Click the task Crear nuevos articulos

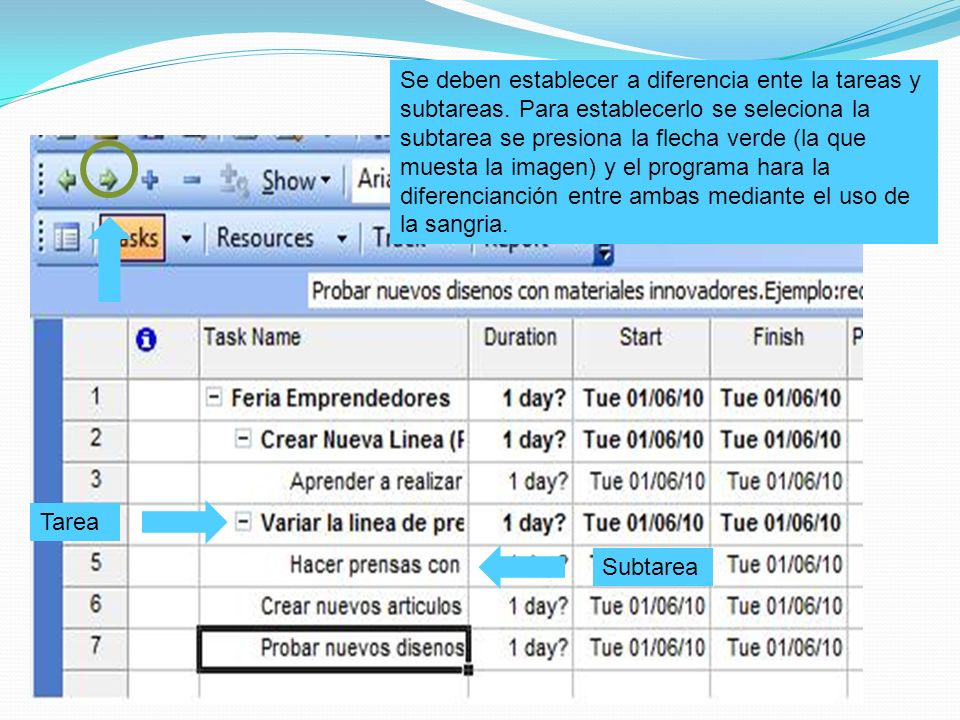click(x=361, y=606)
